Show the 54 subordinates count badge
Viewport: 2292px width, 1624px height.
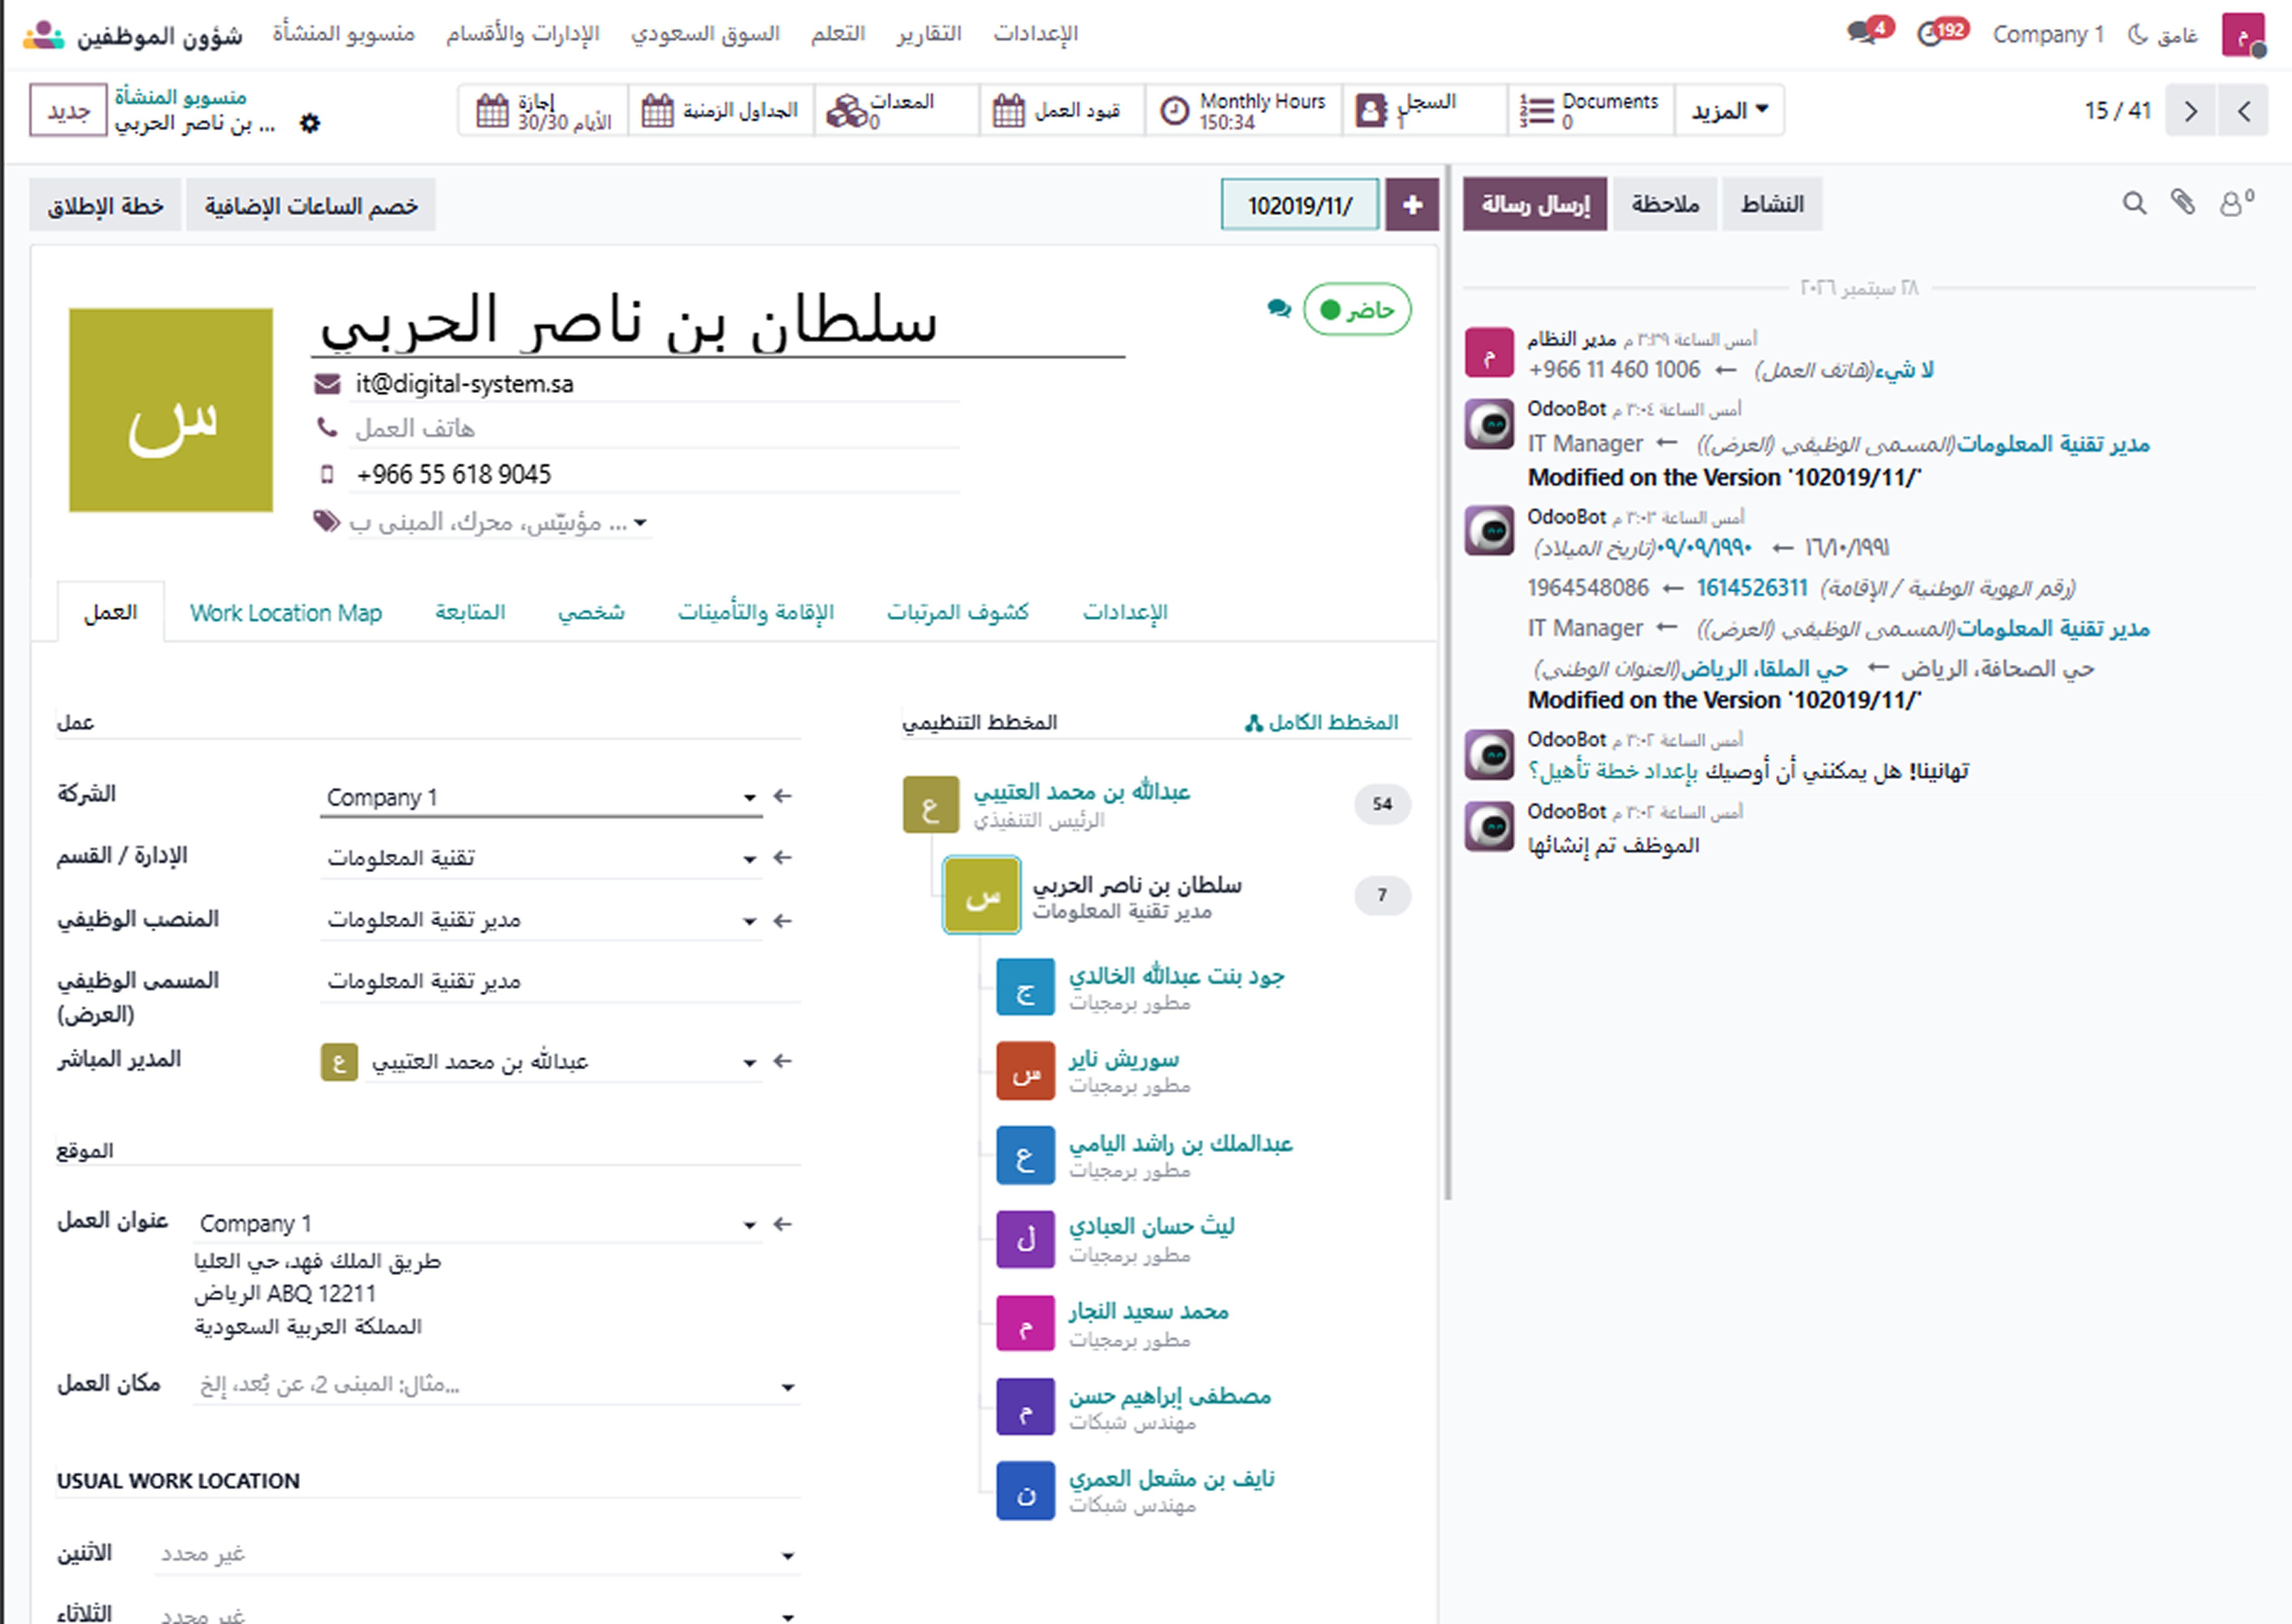[1382, 804]
